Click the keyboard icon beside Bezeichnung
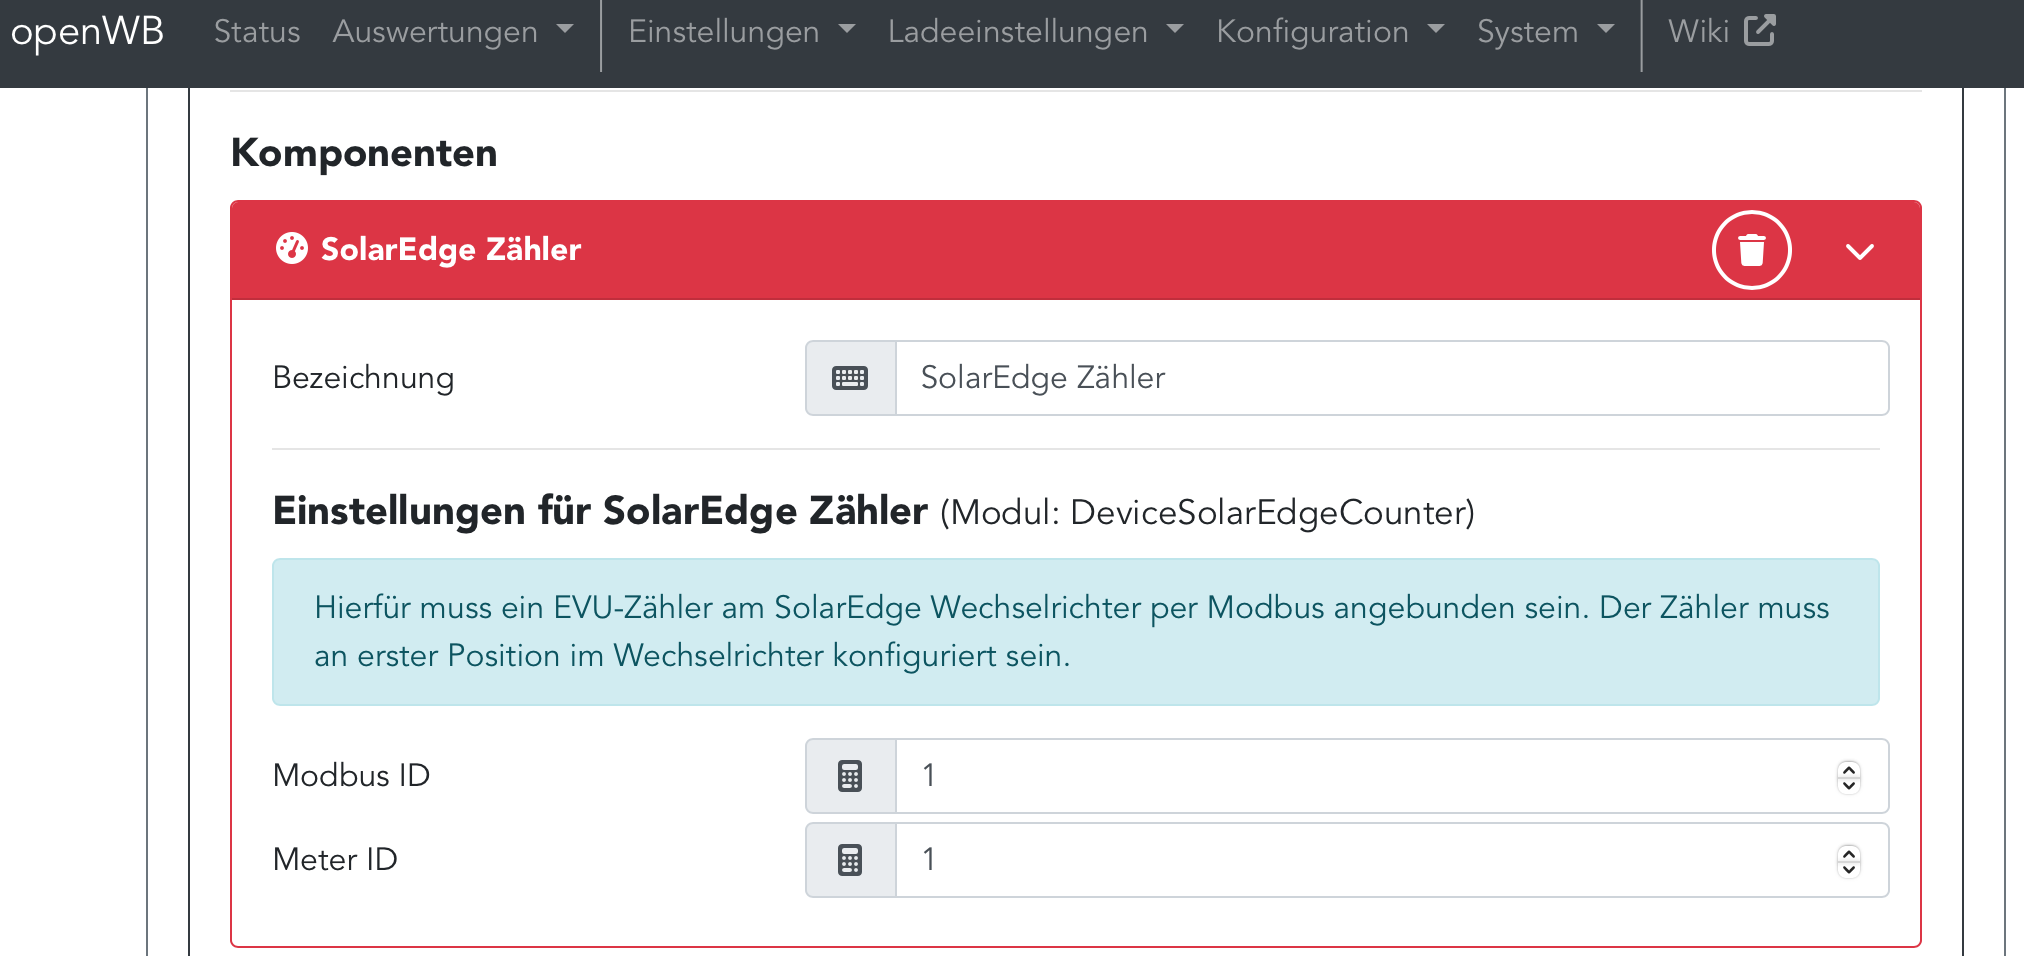 click(850, 378)
